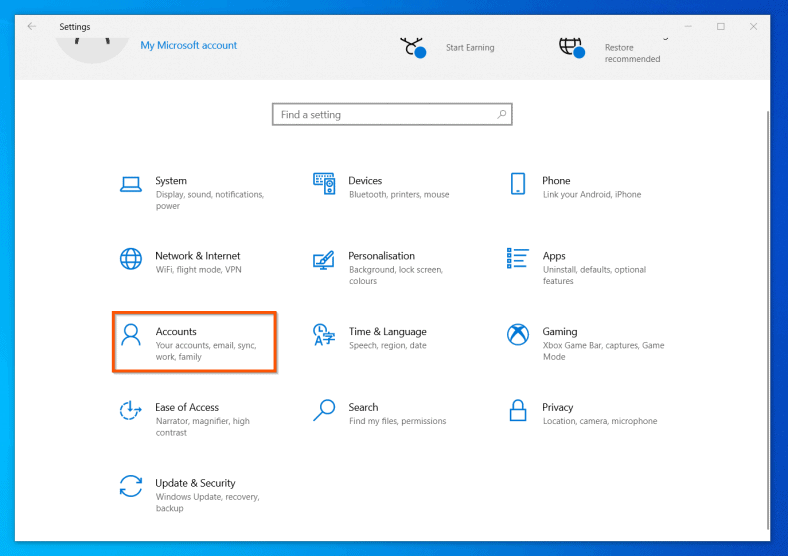Open the Phone icon
The height and width of the screenshot is (556, 788).
point(518,183)
